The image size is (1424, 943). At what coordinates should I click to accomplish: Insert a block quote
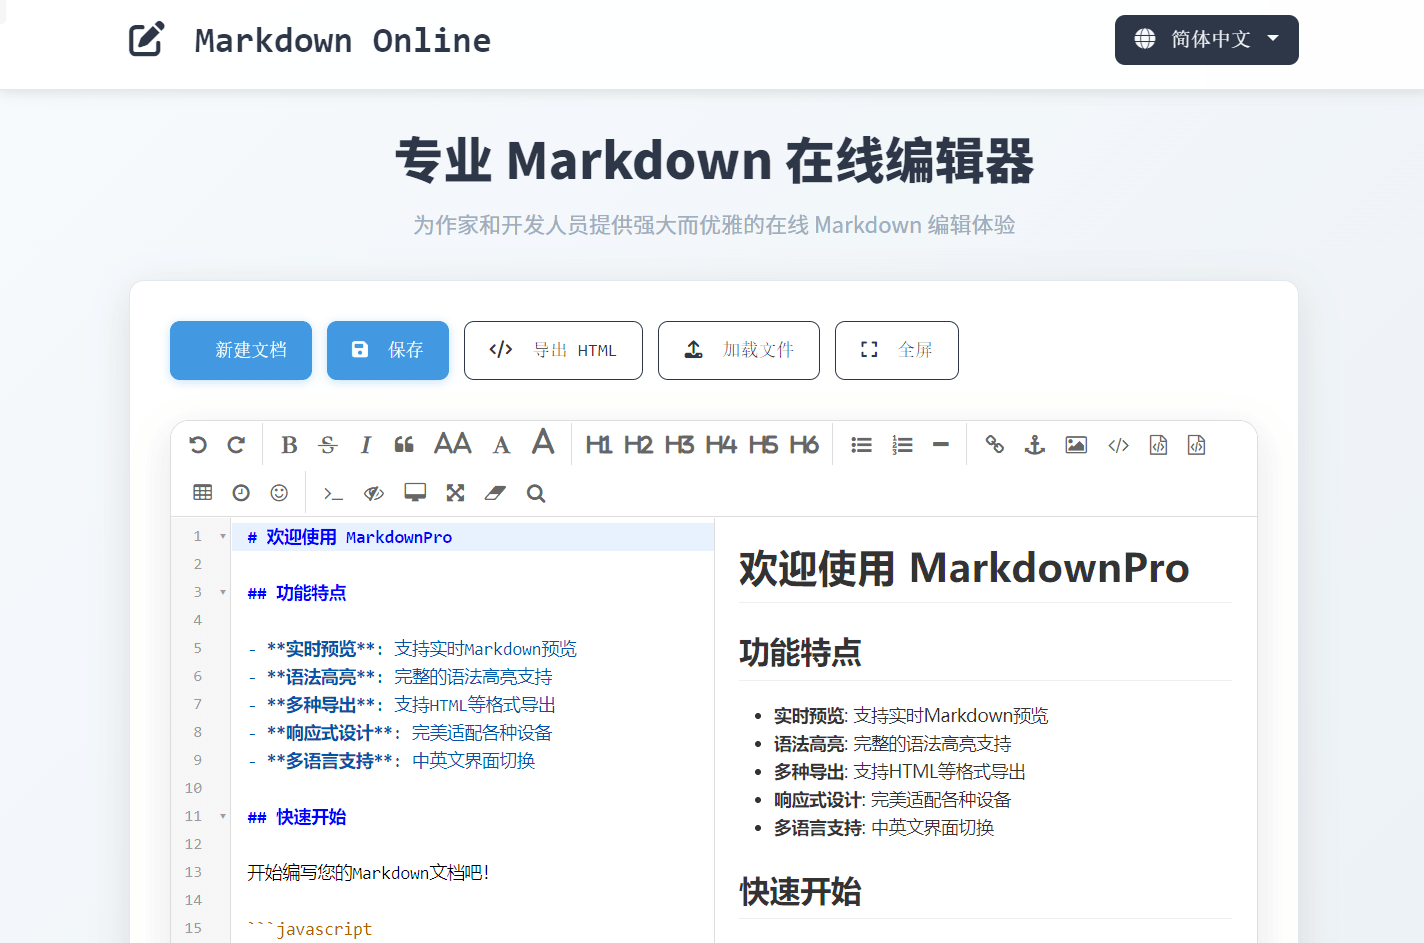click(x=404, y=445)
